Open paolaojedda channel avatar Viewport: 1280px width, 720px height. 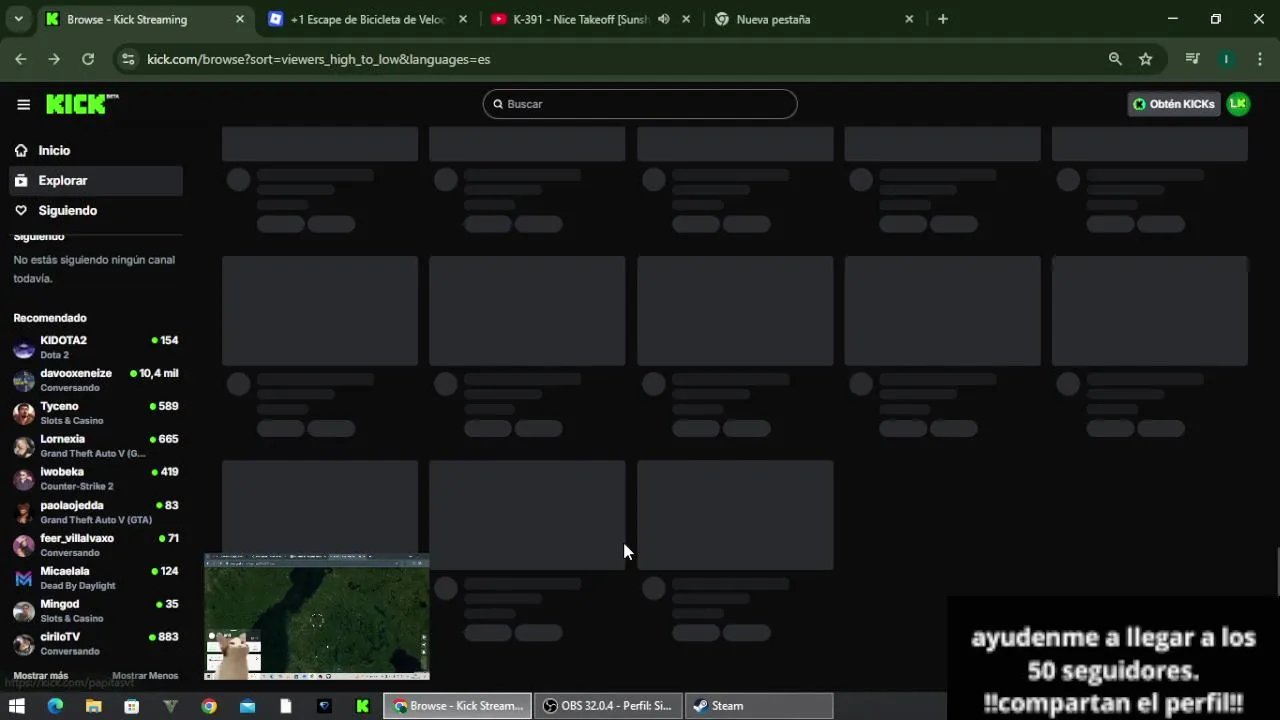pos(24,513)
